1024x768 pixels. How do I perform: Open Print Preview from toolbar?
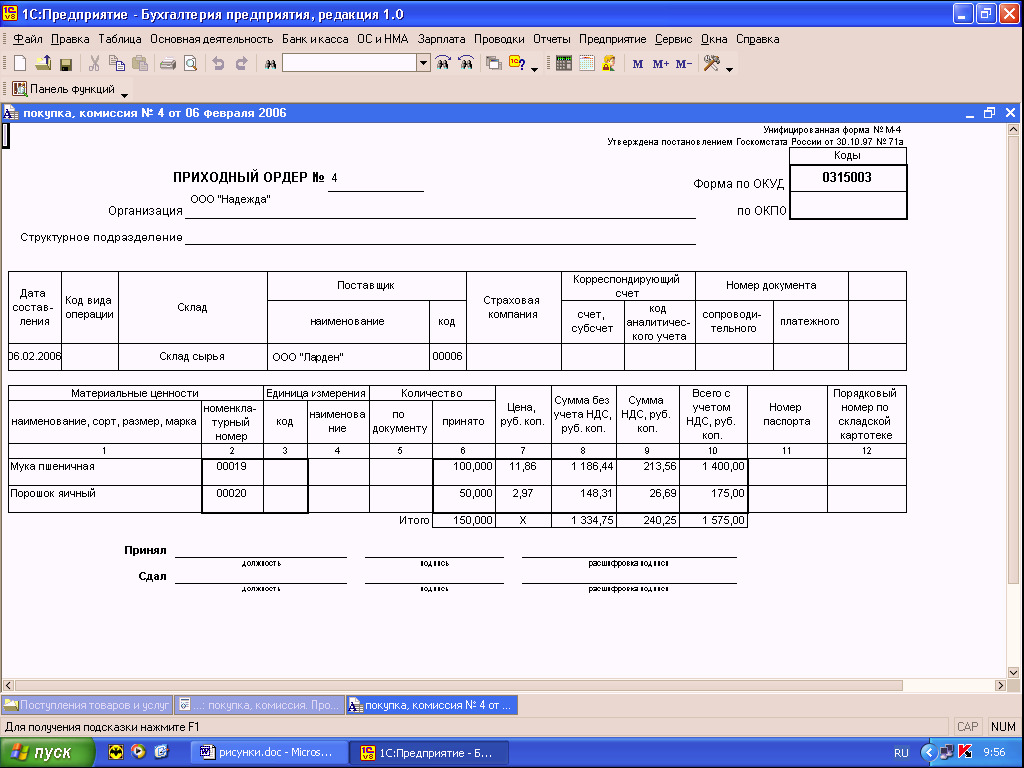pyautogui.click(x=189, y=63)
